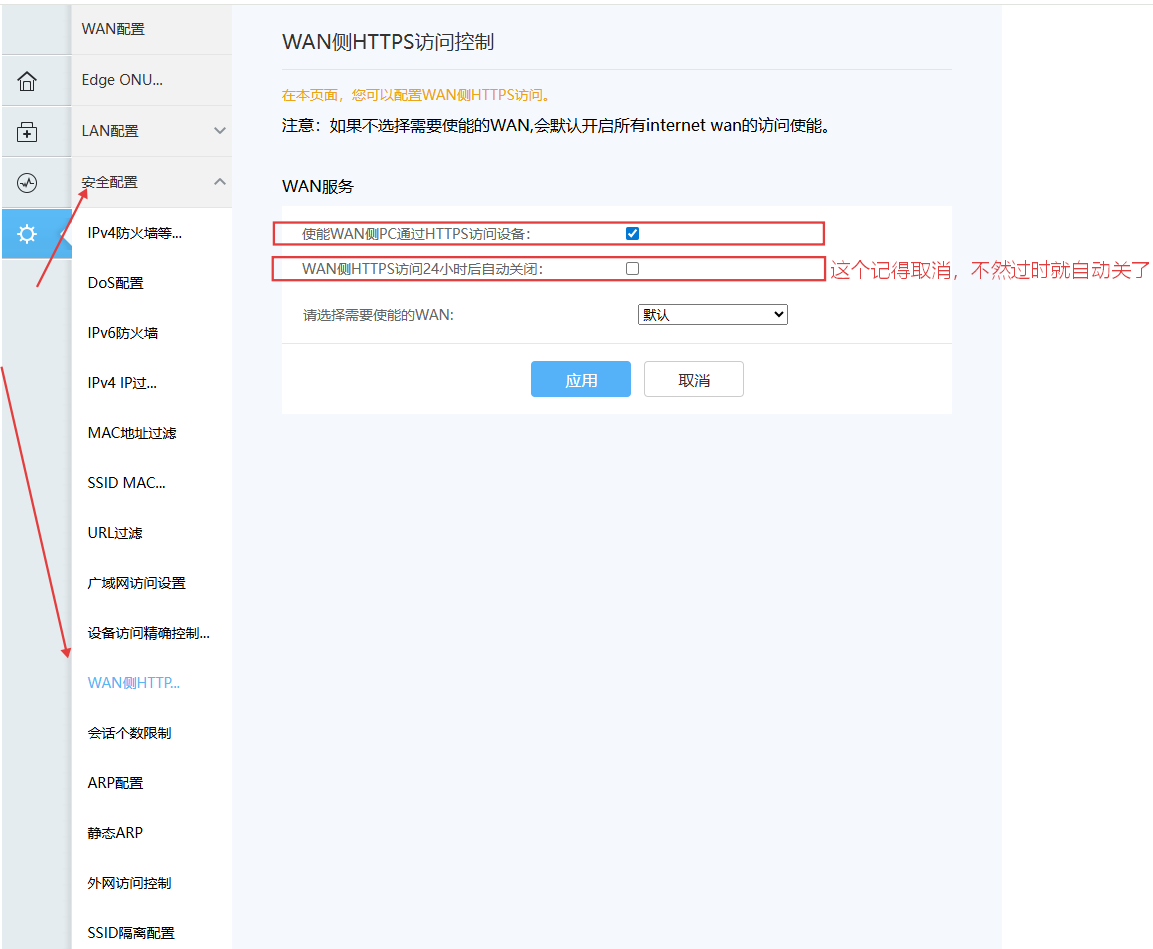Open IPv6防火墙 settings
Image resolution: width=1153 pixels, height=949 pixels.
point(123,333)
